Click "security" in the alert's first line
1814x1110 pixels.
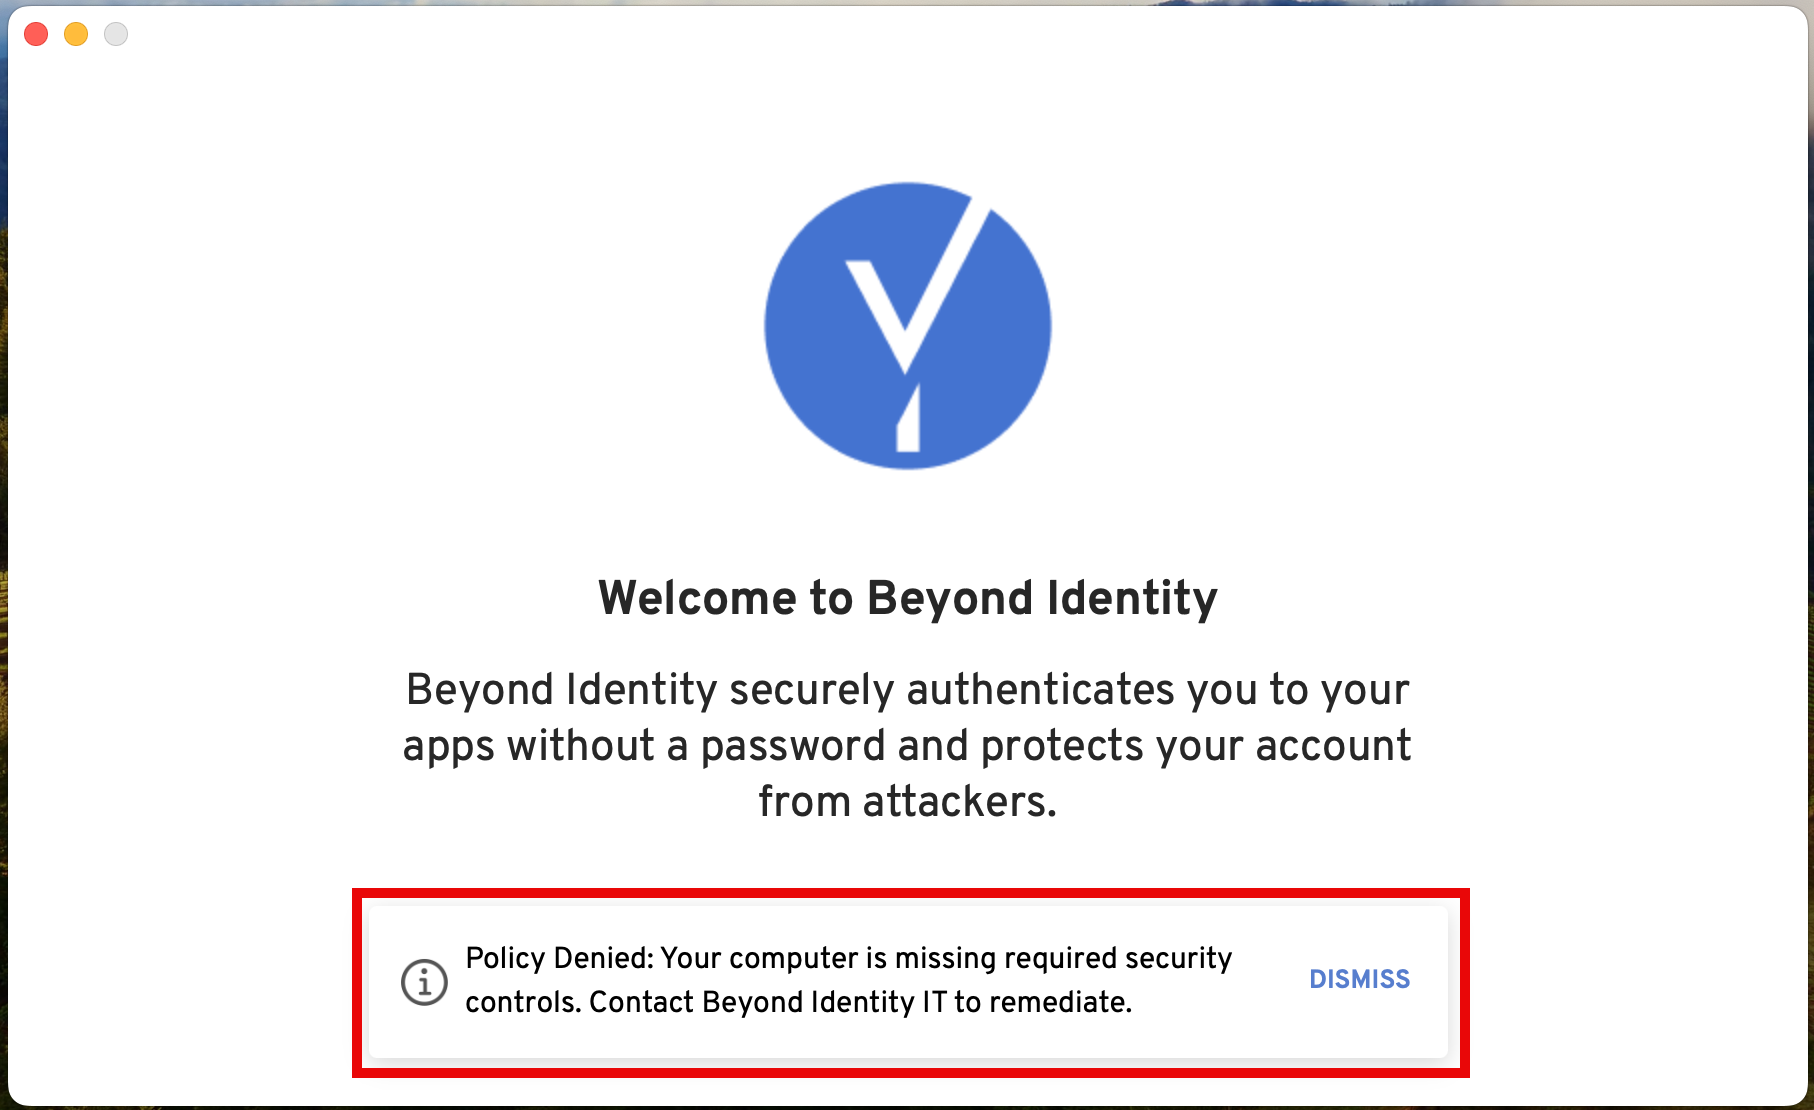click(x=1178, y=958)
